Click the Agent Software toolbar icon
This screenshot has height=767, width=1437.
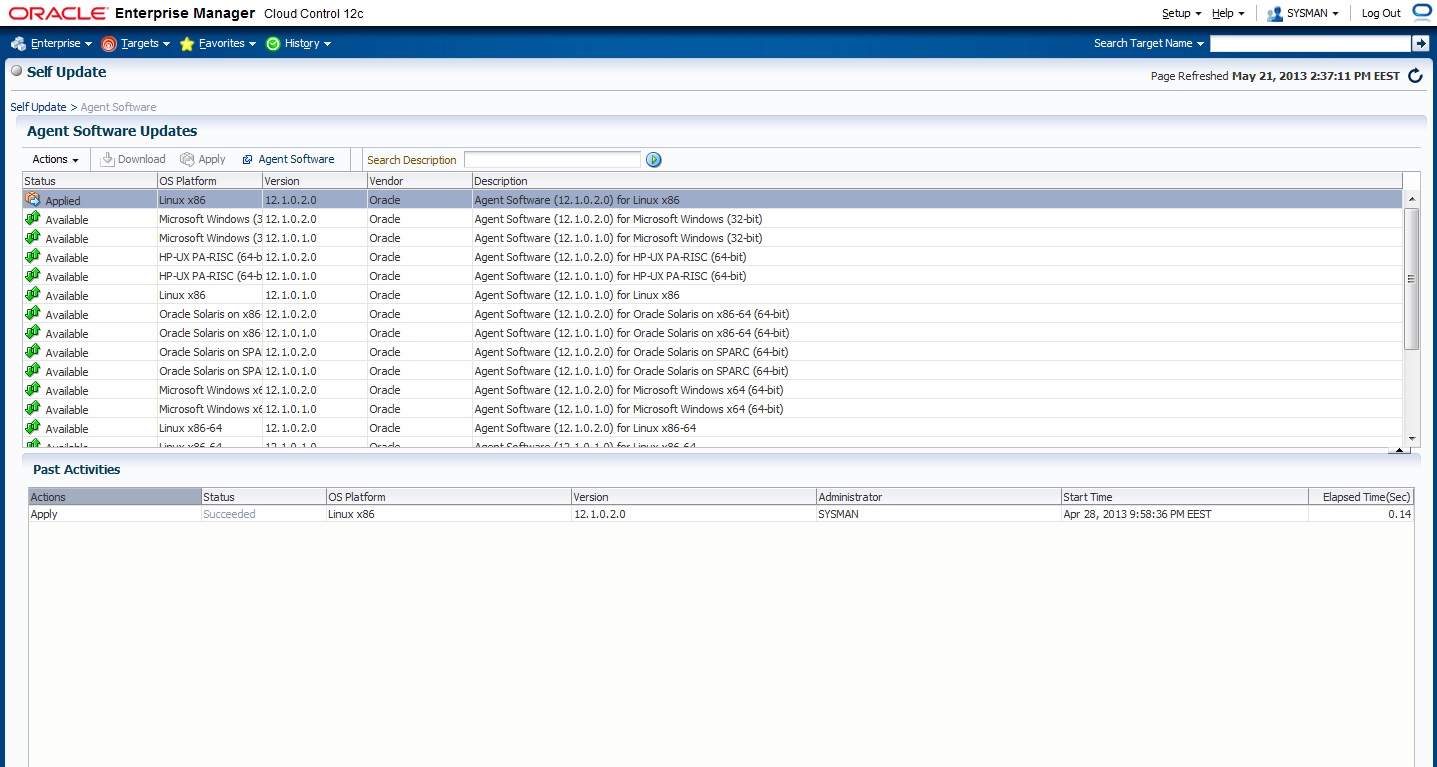tap(248, 160)
